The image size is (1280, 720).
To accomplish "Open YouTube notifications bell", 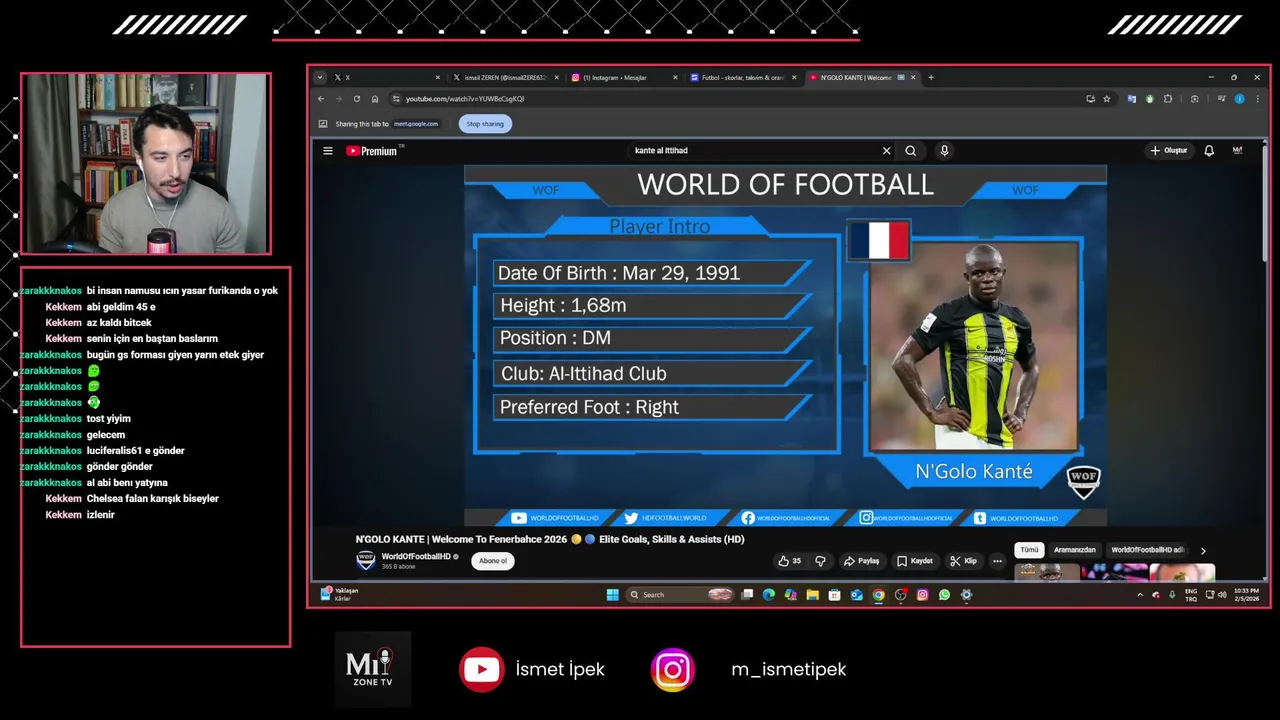I will pos(1209,151).
